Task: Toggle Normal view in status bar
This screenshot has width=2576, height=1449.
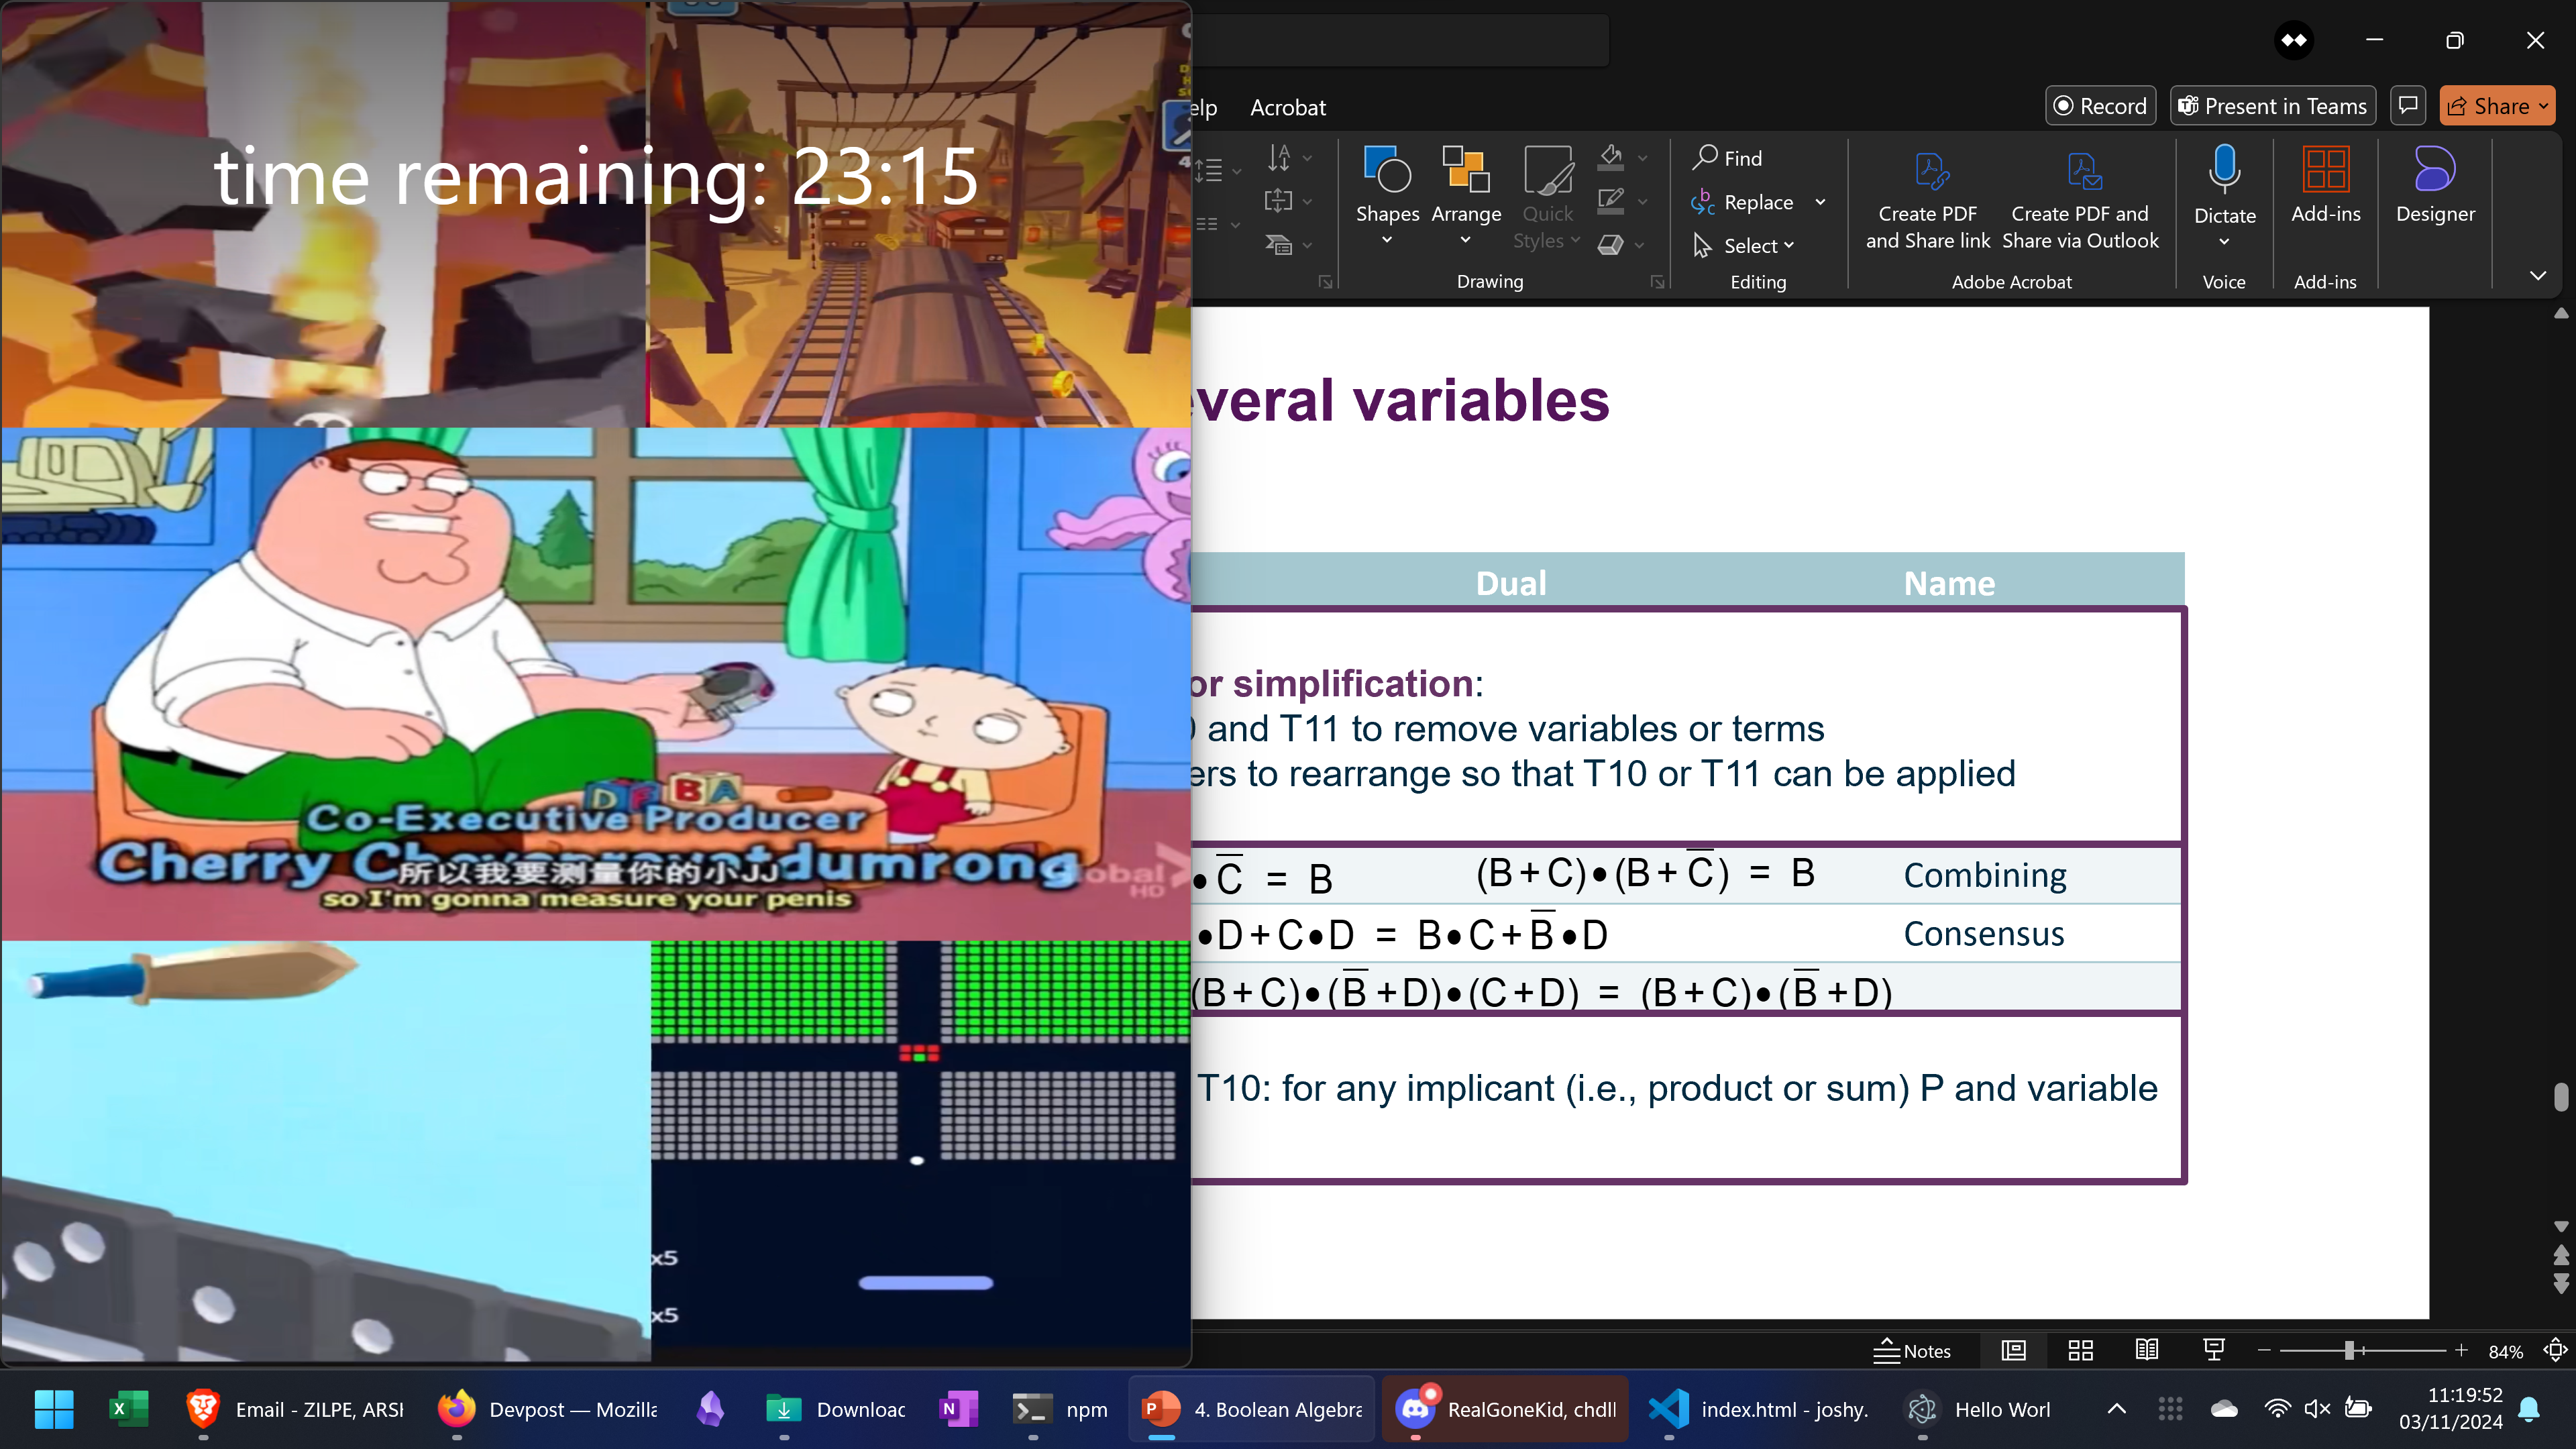Action: (2013, 1351)
